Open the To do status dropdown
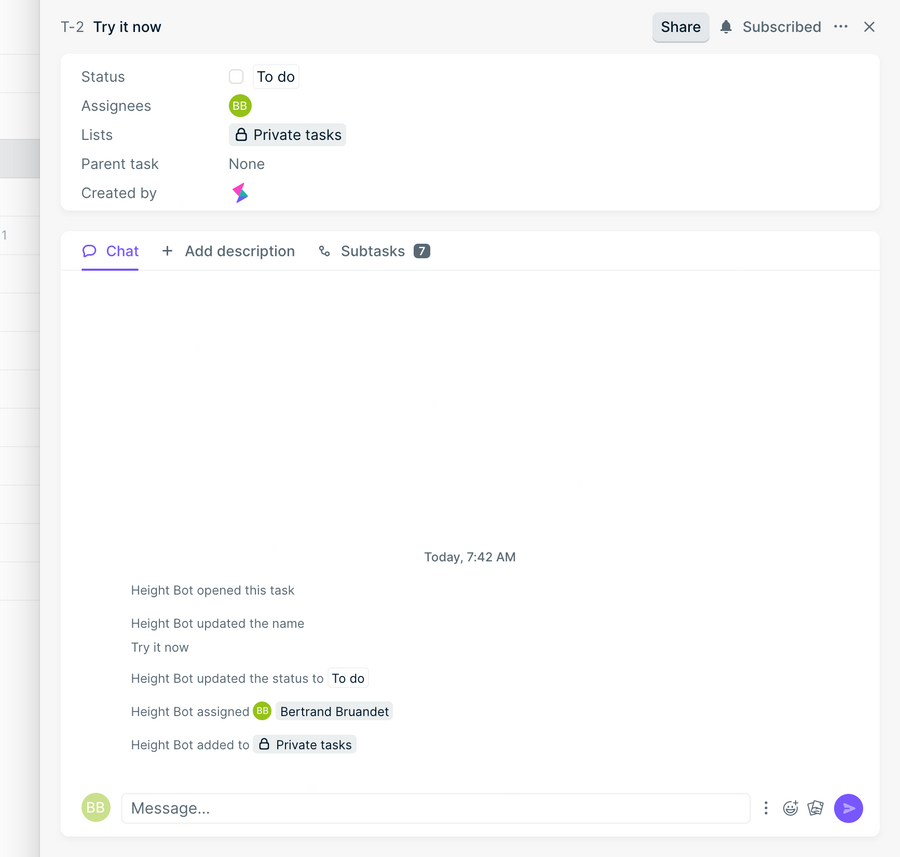Viewport: 900px width, 857px height. point(275,76)
